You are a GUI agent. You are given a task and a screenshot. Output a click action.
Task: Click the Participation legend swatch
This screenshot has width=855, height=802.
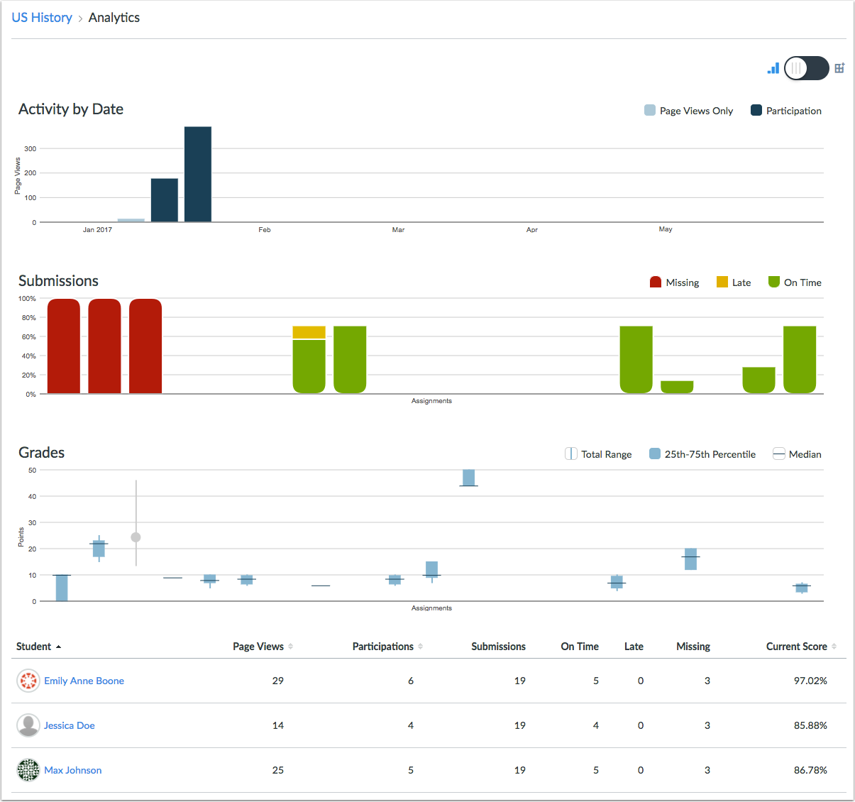pos(757,111)
